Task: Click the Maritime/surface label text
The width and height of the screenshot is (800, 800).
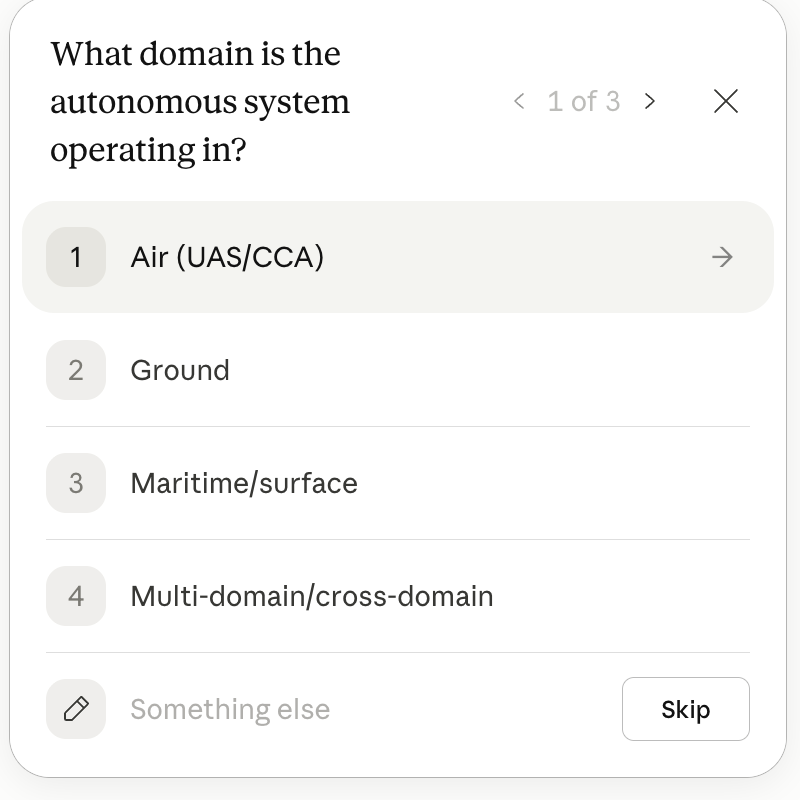Action: tap(244, 483)
